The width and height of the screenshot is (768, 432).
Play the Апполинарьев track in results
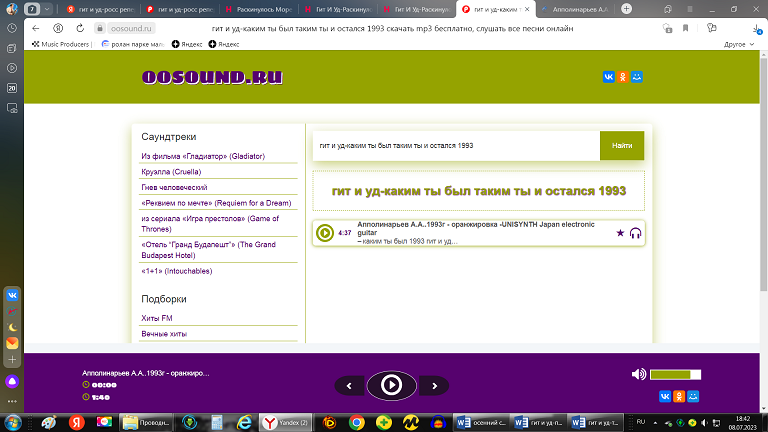[x=325, y=233]
